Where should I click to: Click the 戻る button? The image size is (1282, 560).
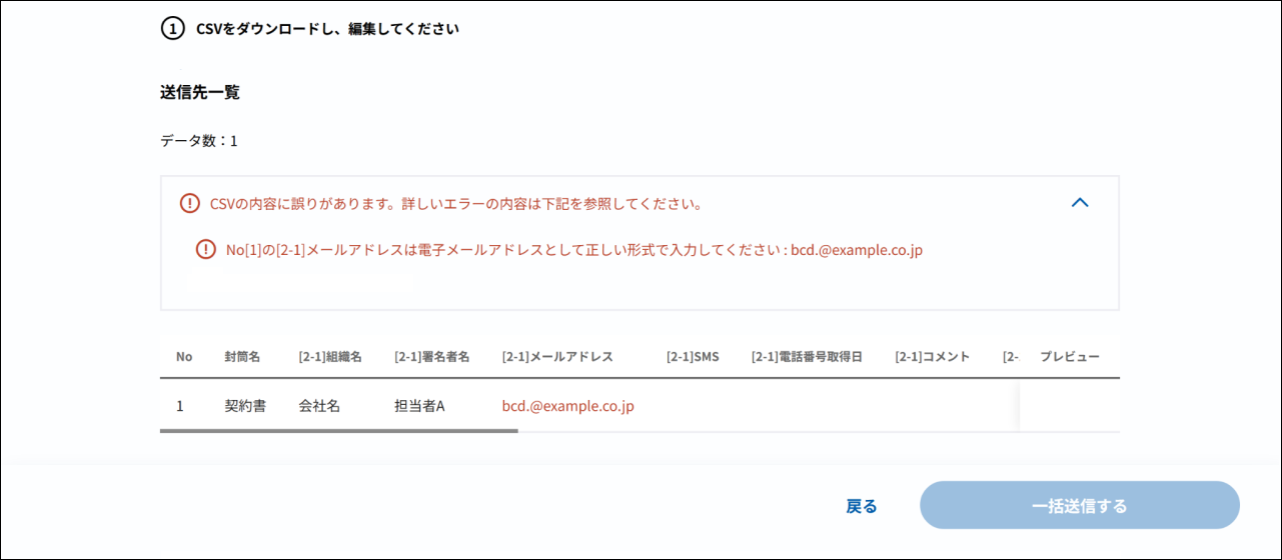[861, 506]
